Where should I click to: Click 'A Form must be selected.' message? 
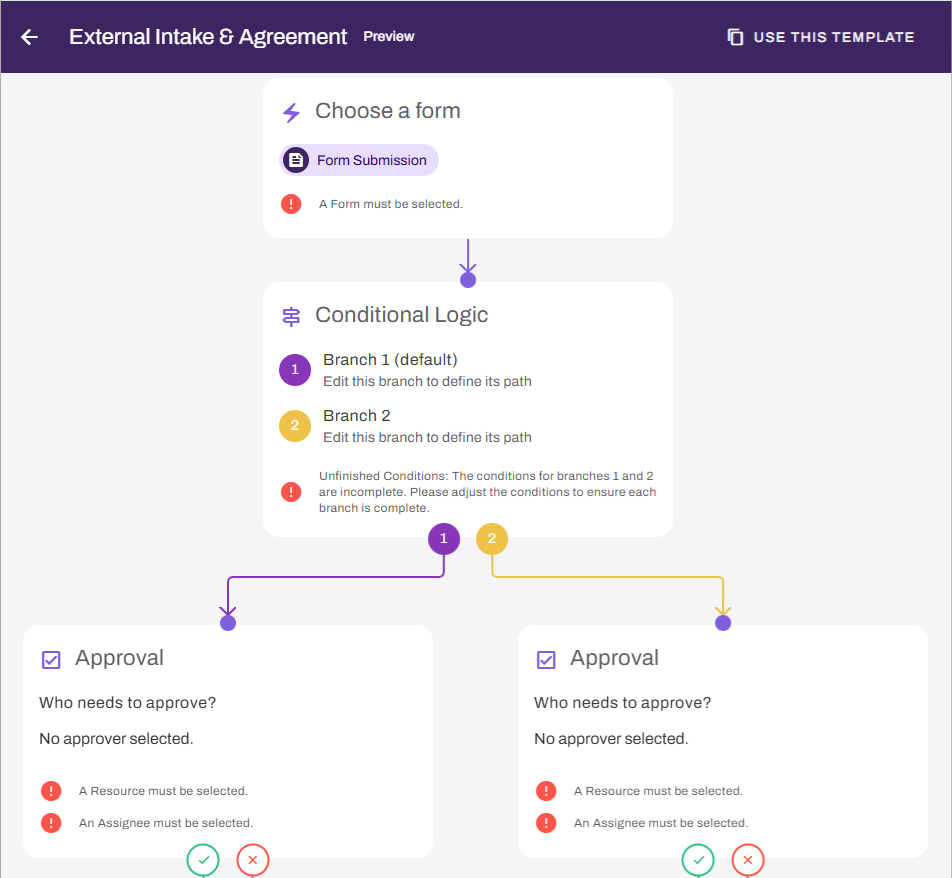391,204
